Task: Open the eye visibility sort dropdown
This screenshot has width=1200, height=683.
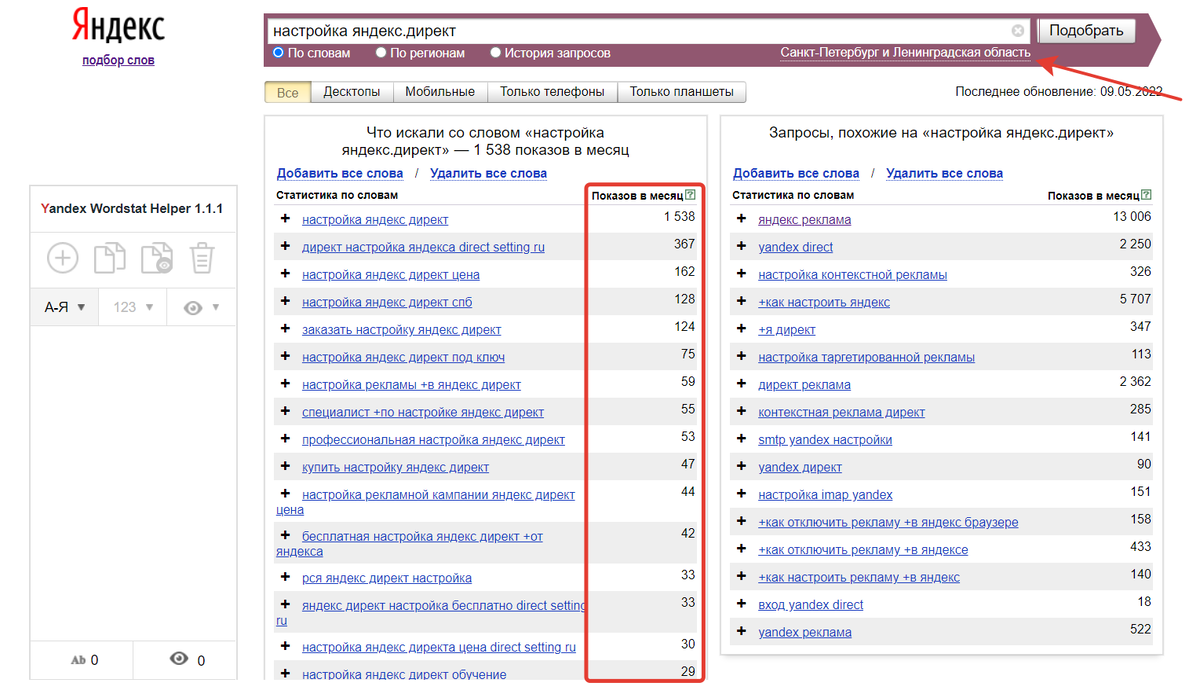Action: click(x=201, y=307)
